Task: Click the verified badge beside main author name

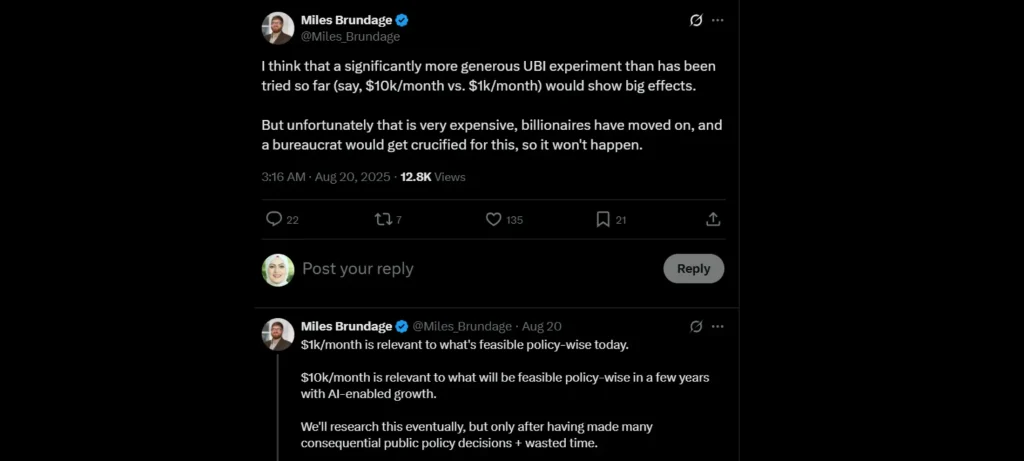Action: (x=402, y=20)
